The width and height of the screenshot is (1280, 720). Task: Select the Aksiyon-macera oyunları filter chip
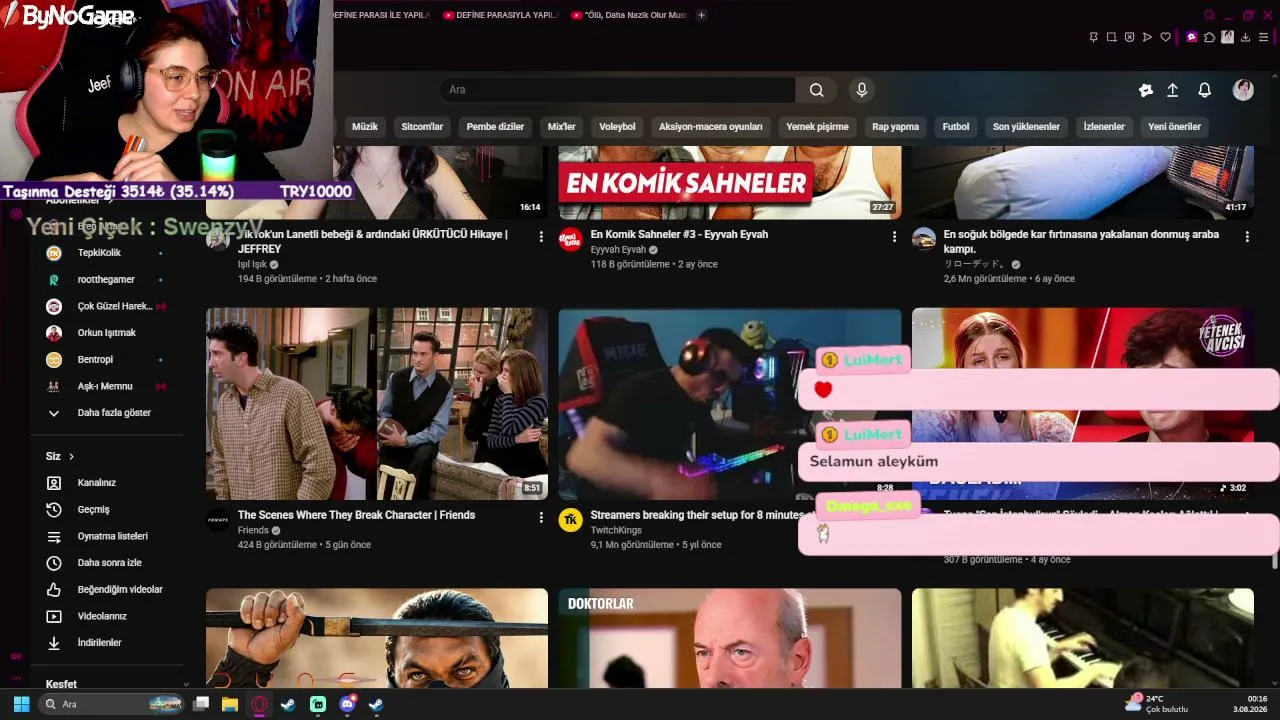click(x=711, y=127)
